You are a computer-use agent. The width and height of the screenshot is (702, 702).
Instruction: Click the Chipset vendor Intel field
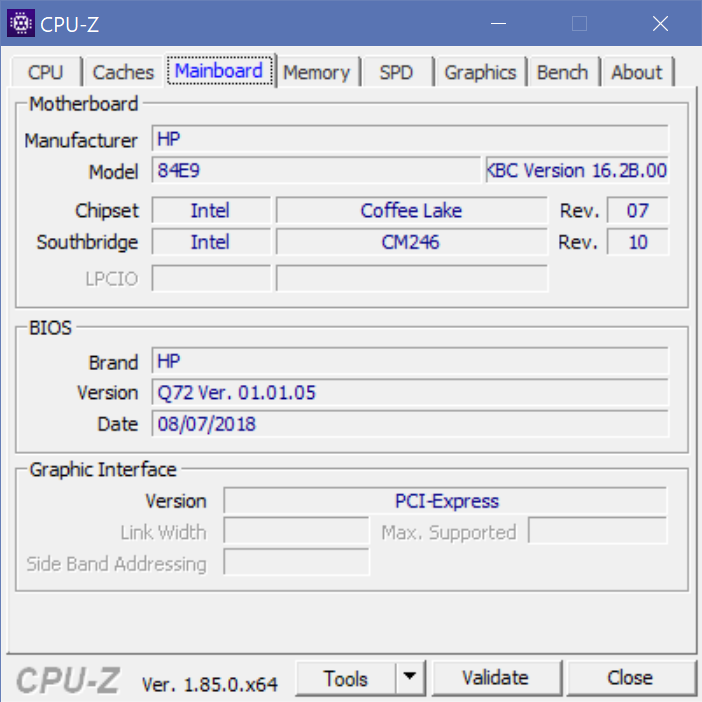point(211,210)
